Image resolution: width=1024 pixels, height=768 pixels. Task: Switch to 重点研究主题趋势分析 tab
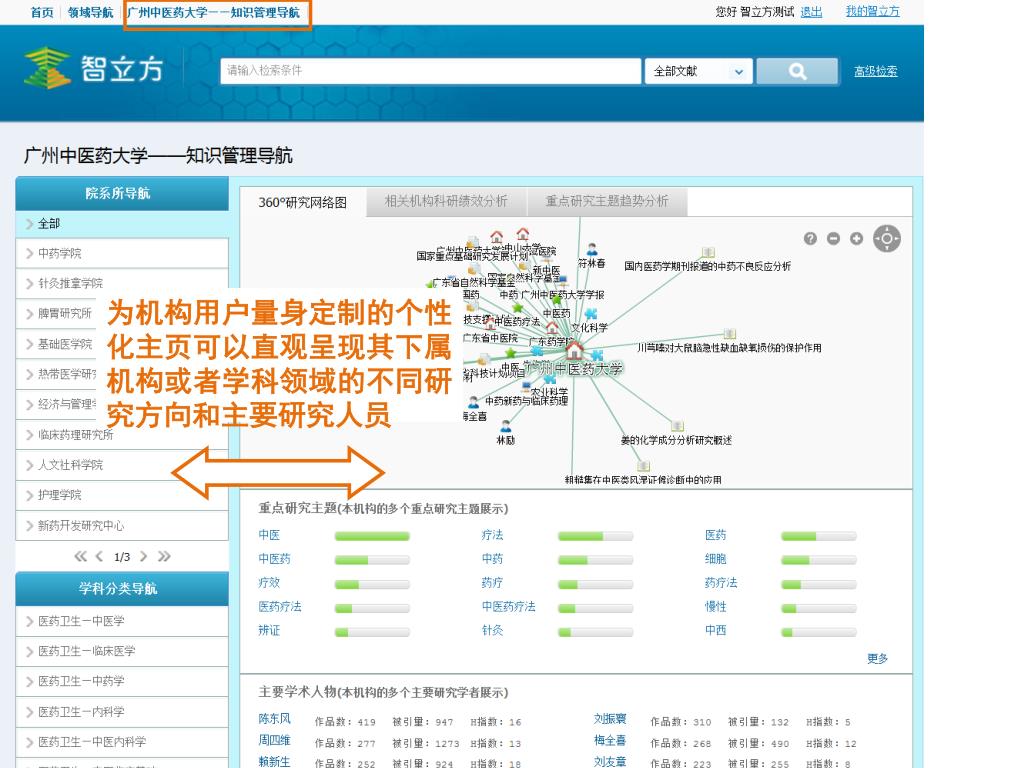(x=607, y=201)
